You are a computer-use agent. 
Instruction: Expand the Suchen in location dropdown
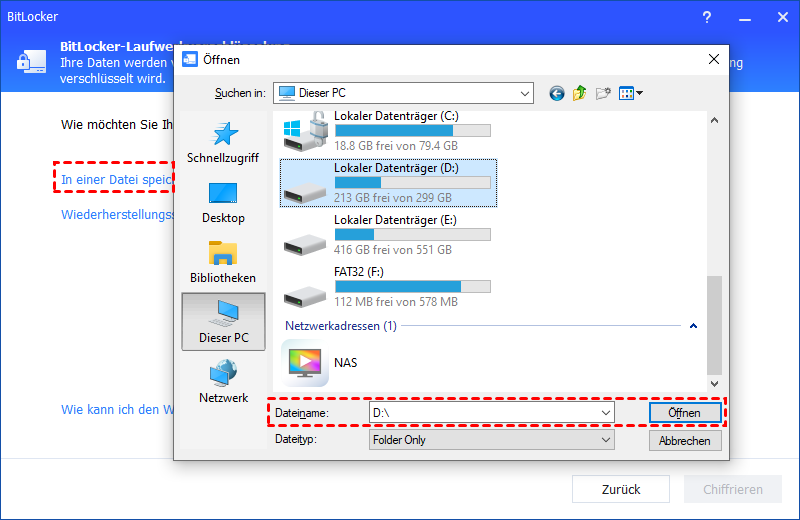click(524, 93)
